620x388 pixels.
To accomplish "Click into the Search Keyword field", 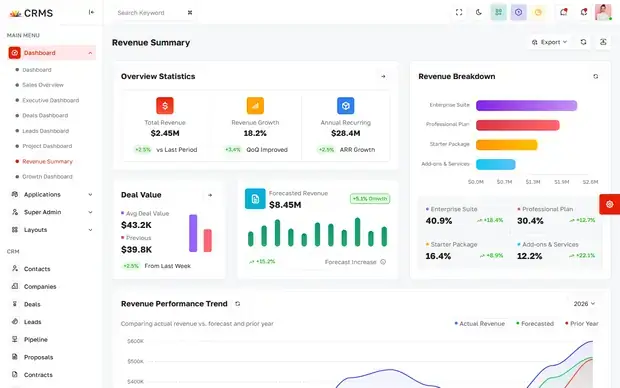I will pos(150,13).
